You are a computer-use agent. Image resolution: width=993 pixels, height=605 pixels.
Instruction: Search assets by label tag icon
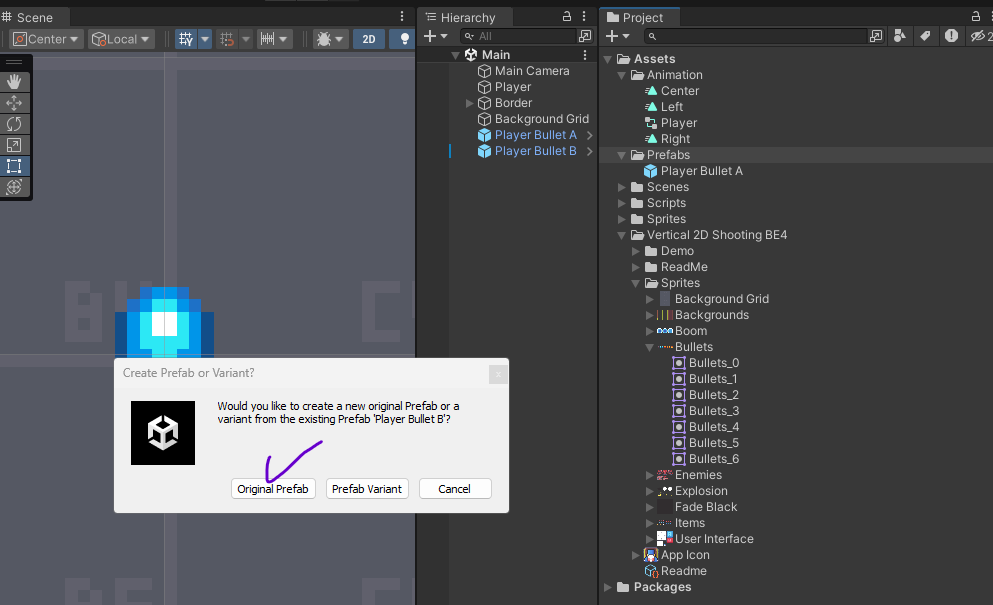(925, 36)
